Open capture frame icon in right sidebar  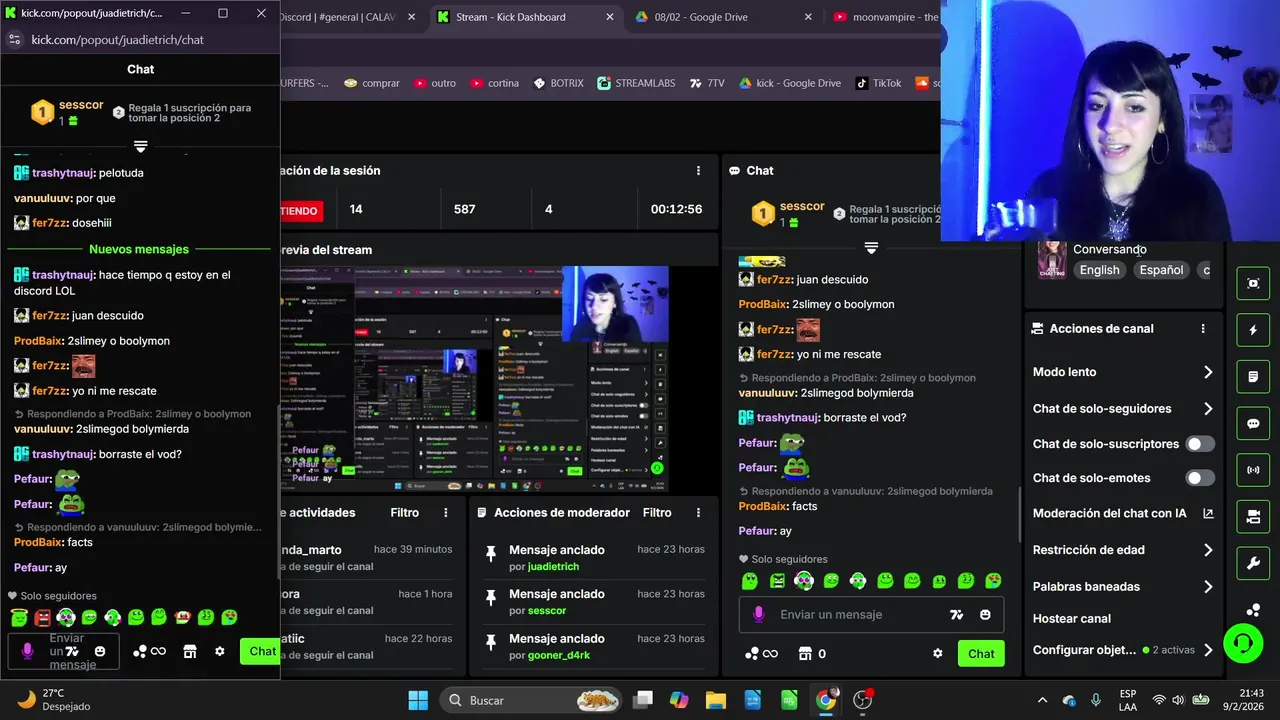click(1253, 283)
